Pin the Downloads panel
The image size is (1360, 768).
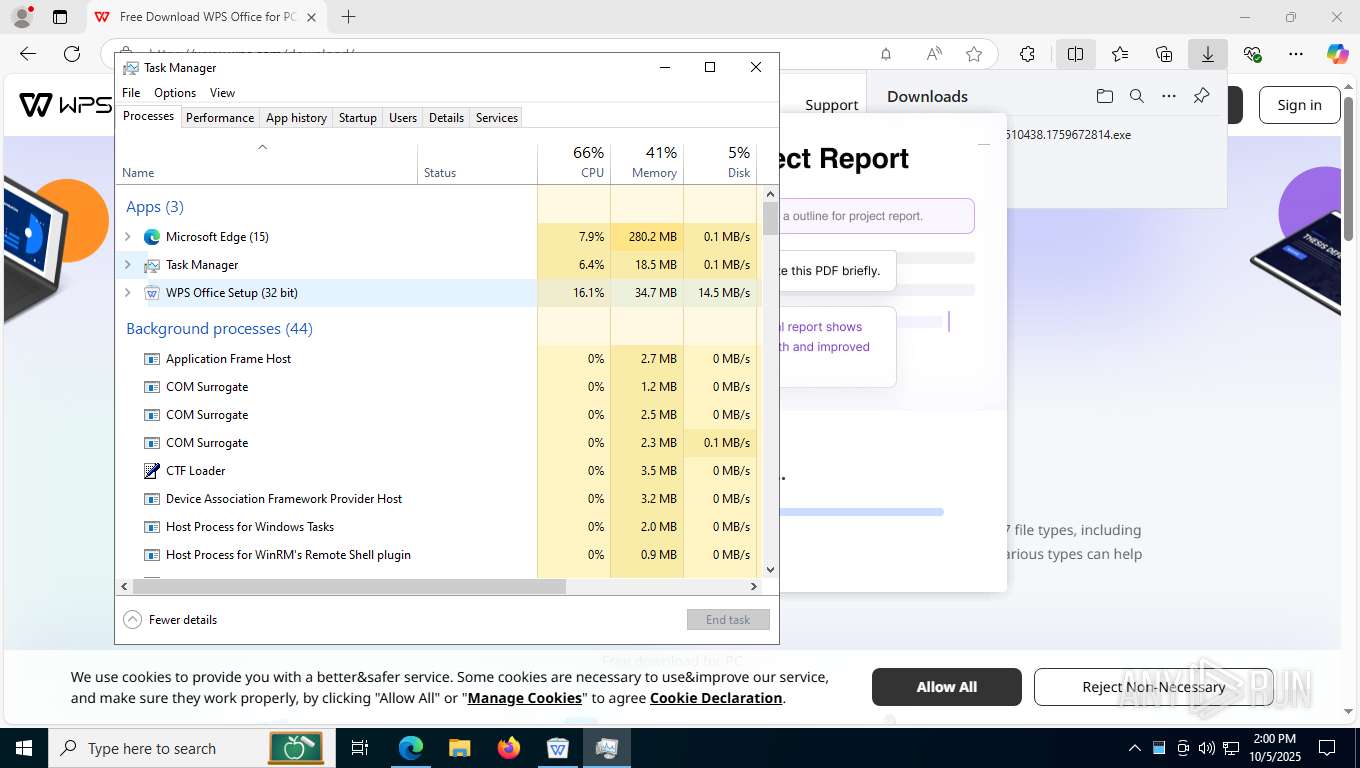click(1202, 96)
